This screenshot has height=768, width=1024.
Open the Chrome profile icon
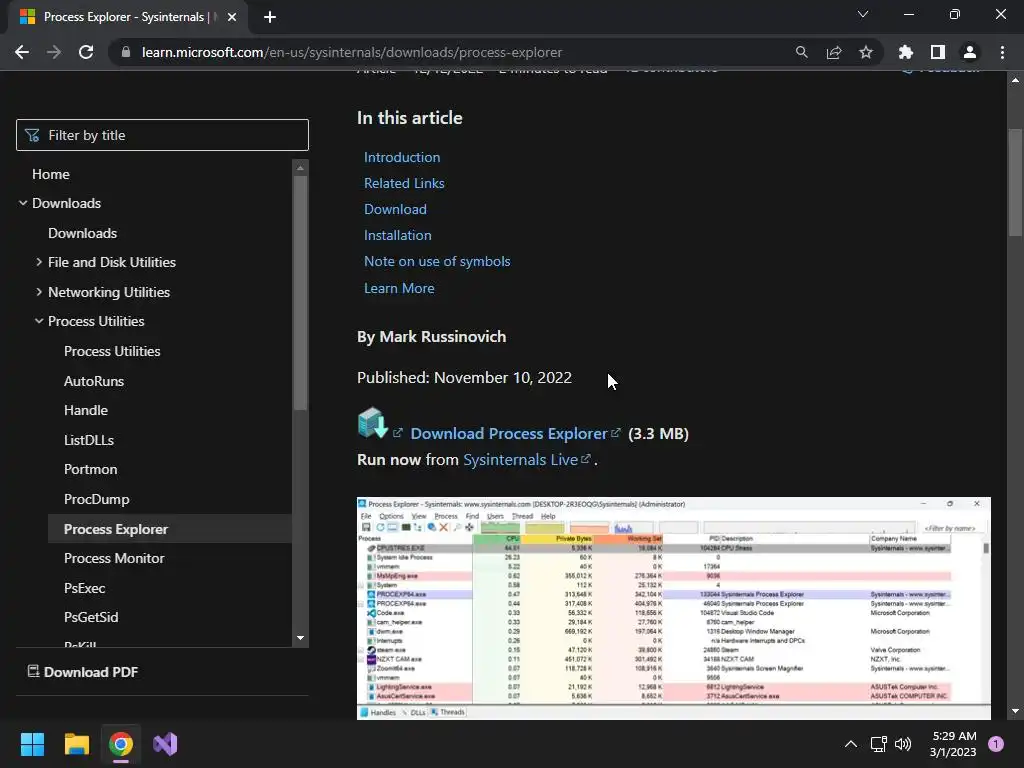pyautogui.click(x=970, y=52)
